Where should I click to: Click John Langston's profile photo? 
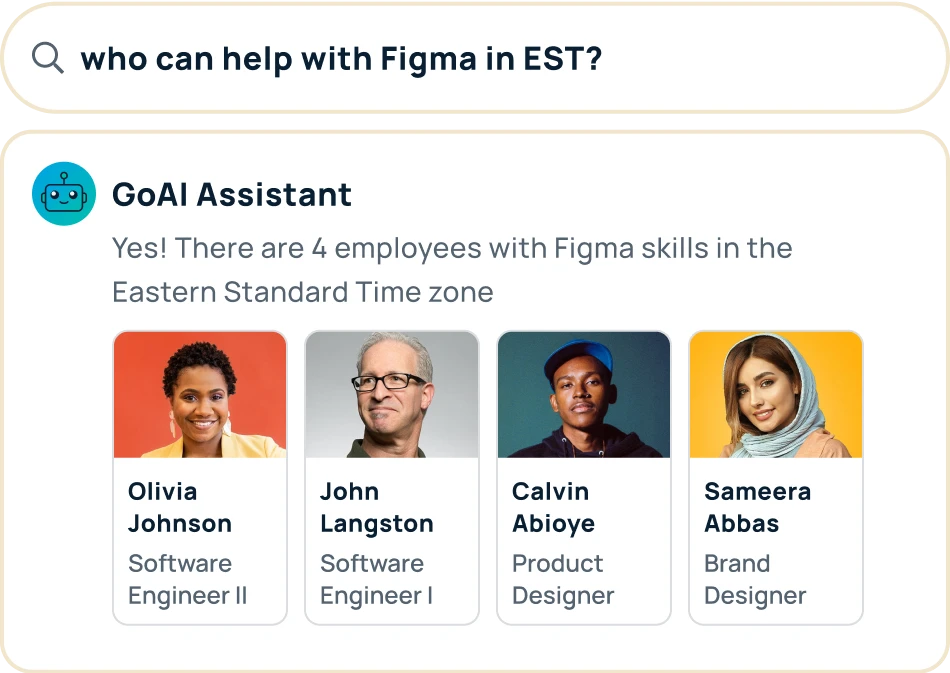pyautogui.click(x=391, y=394)
